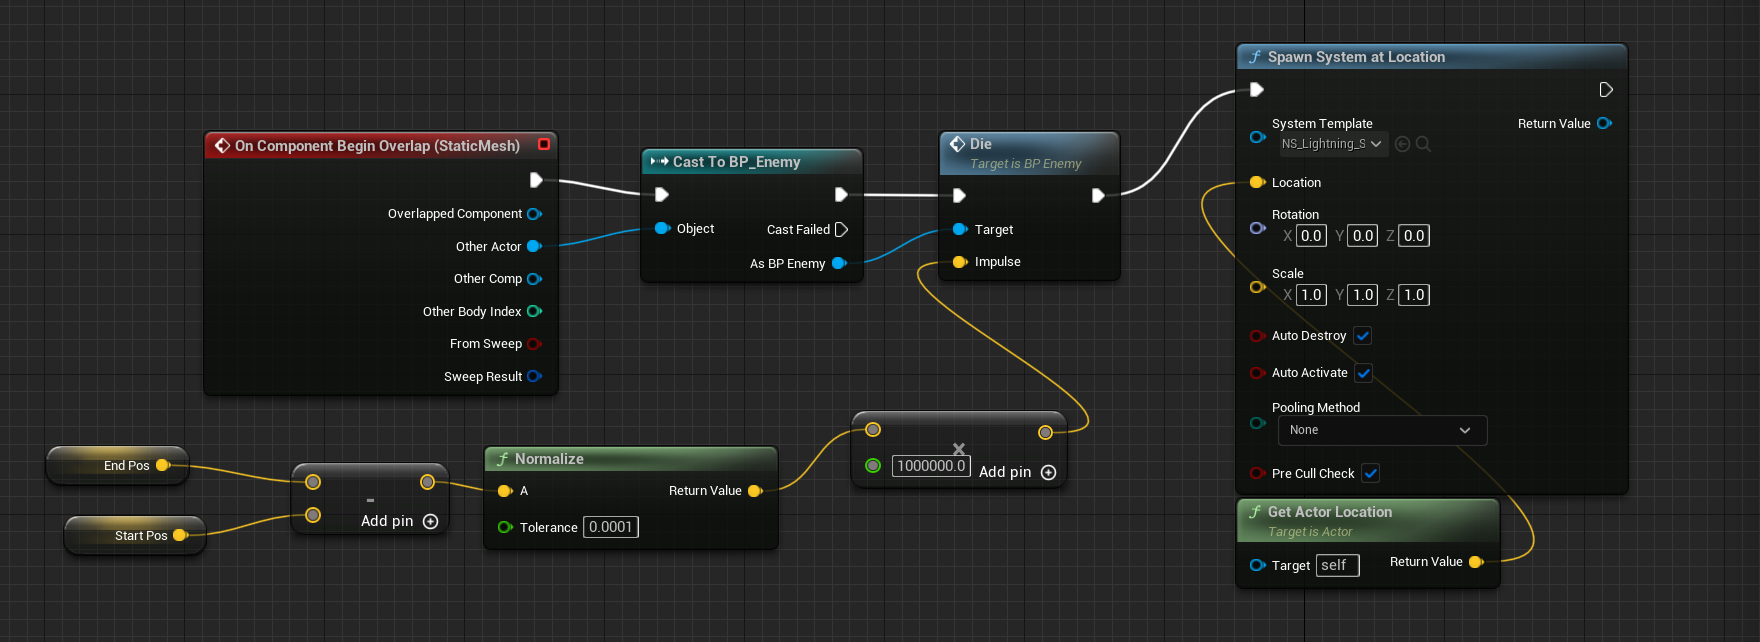This screenshot has width=1760, height=642.
Task: Click the Cast Failed execution pin
Action: coord(841,229)
